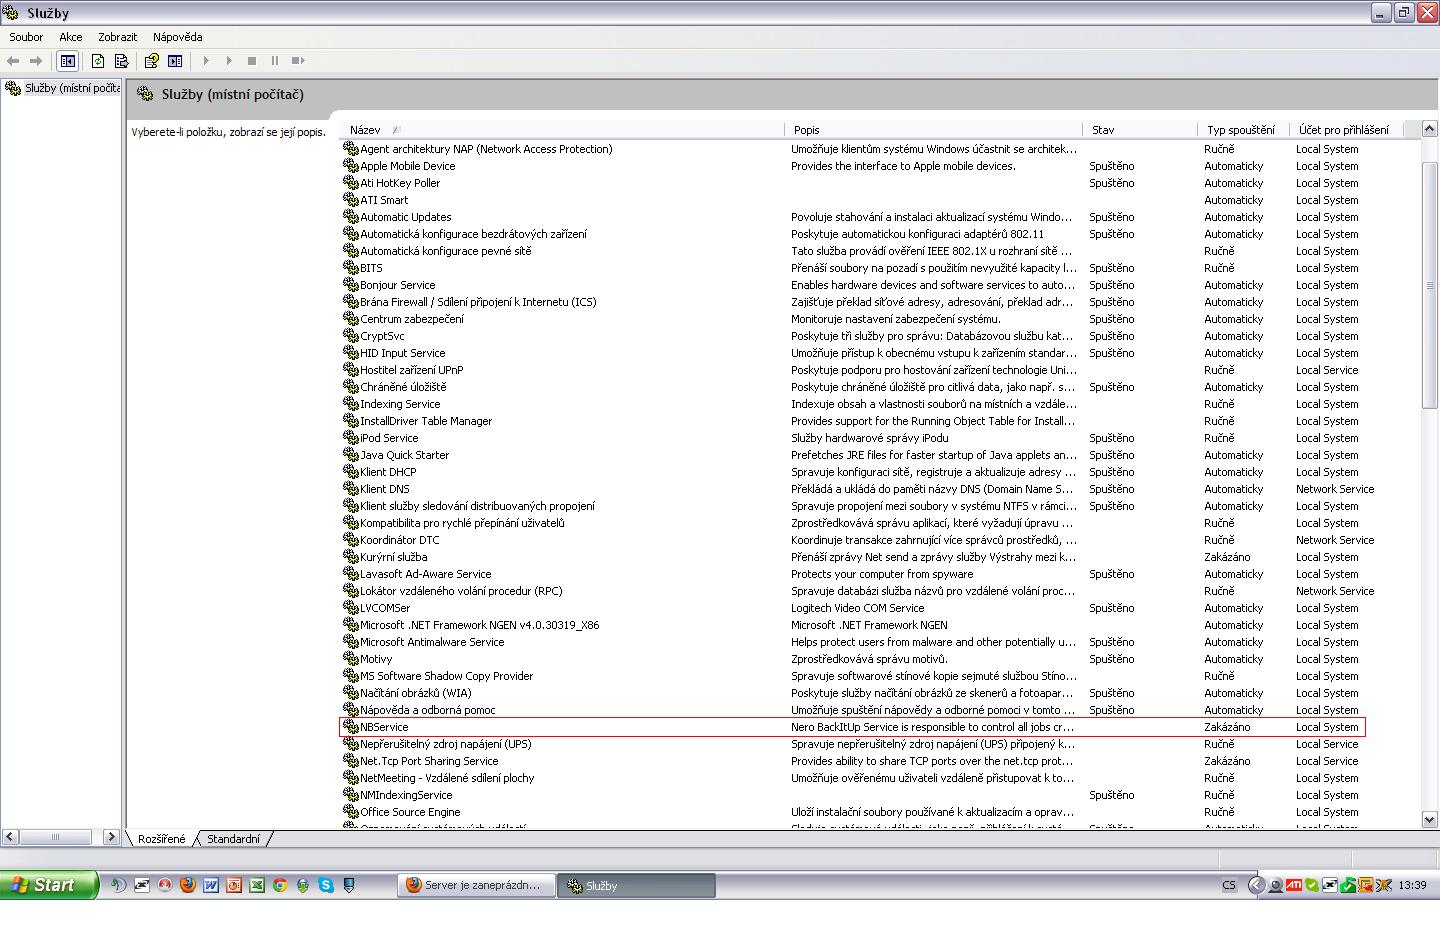Click the Export List toolbar icon
The image size is (1440, 951).
[x=121, y=61]
